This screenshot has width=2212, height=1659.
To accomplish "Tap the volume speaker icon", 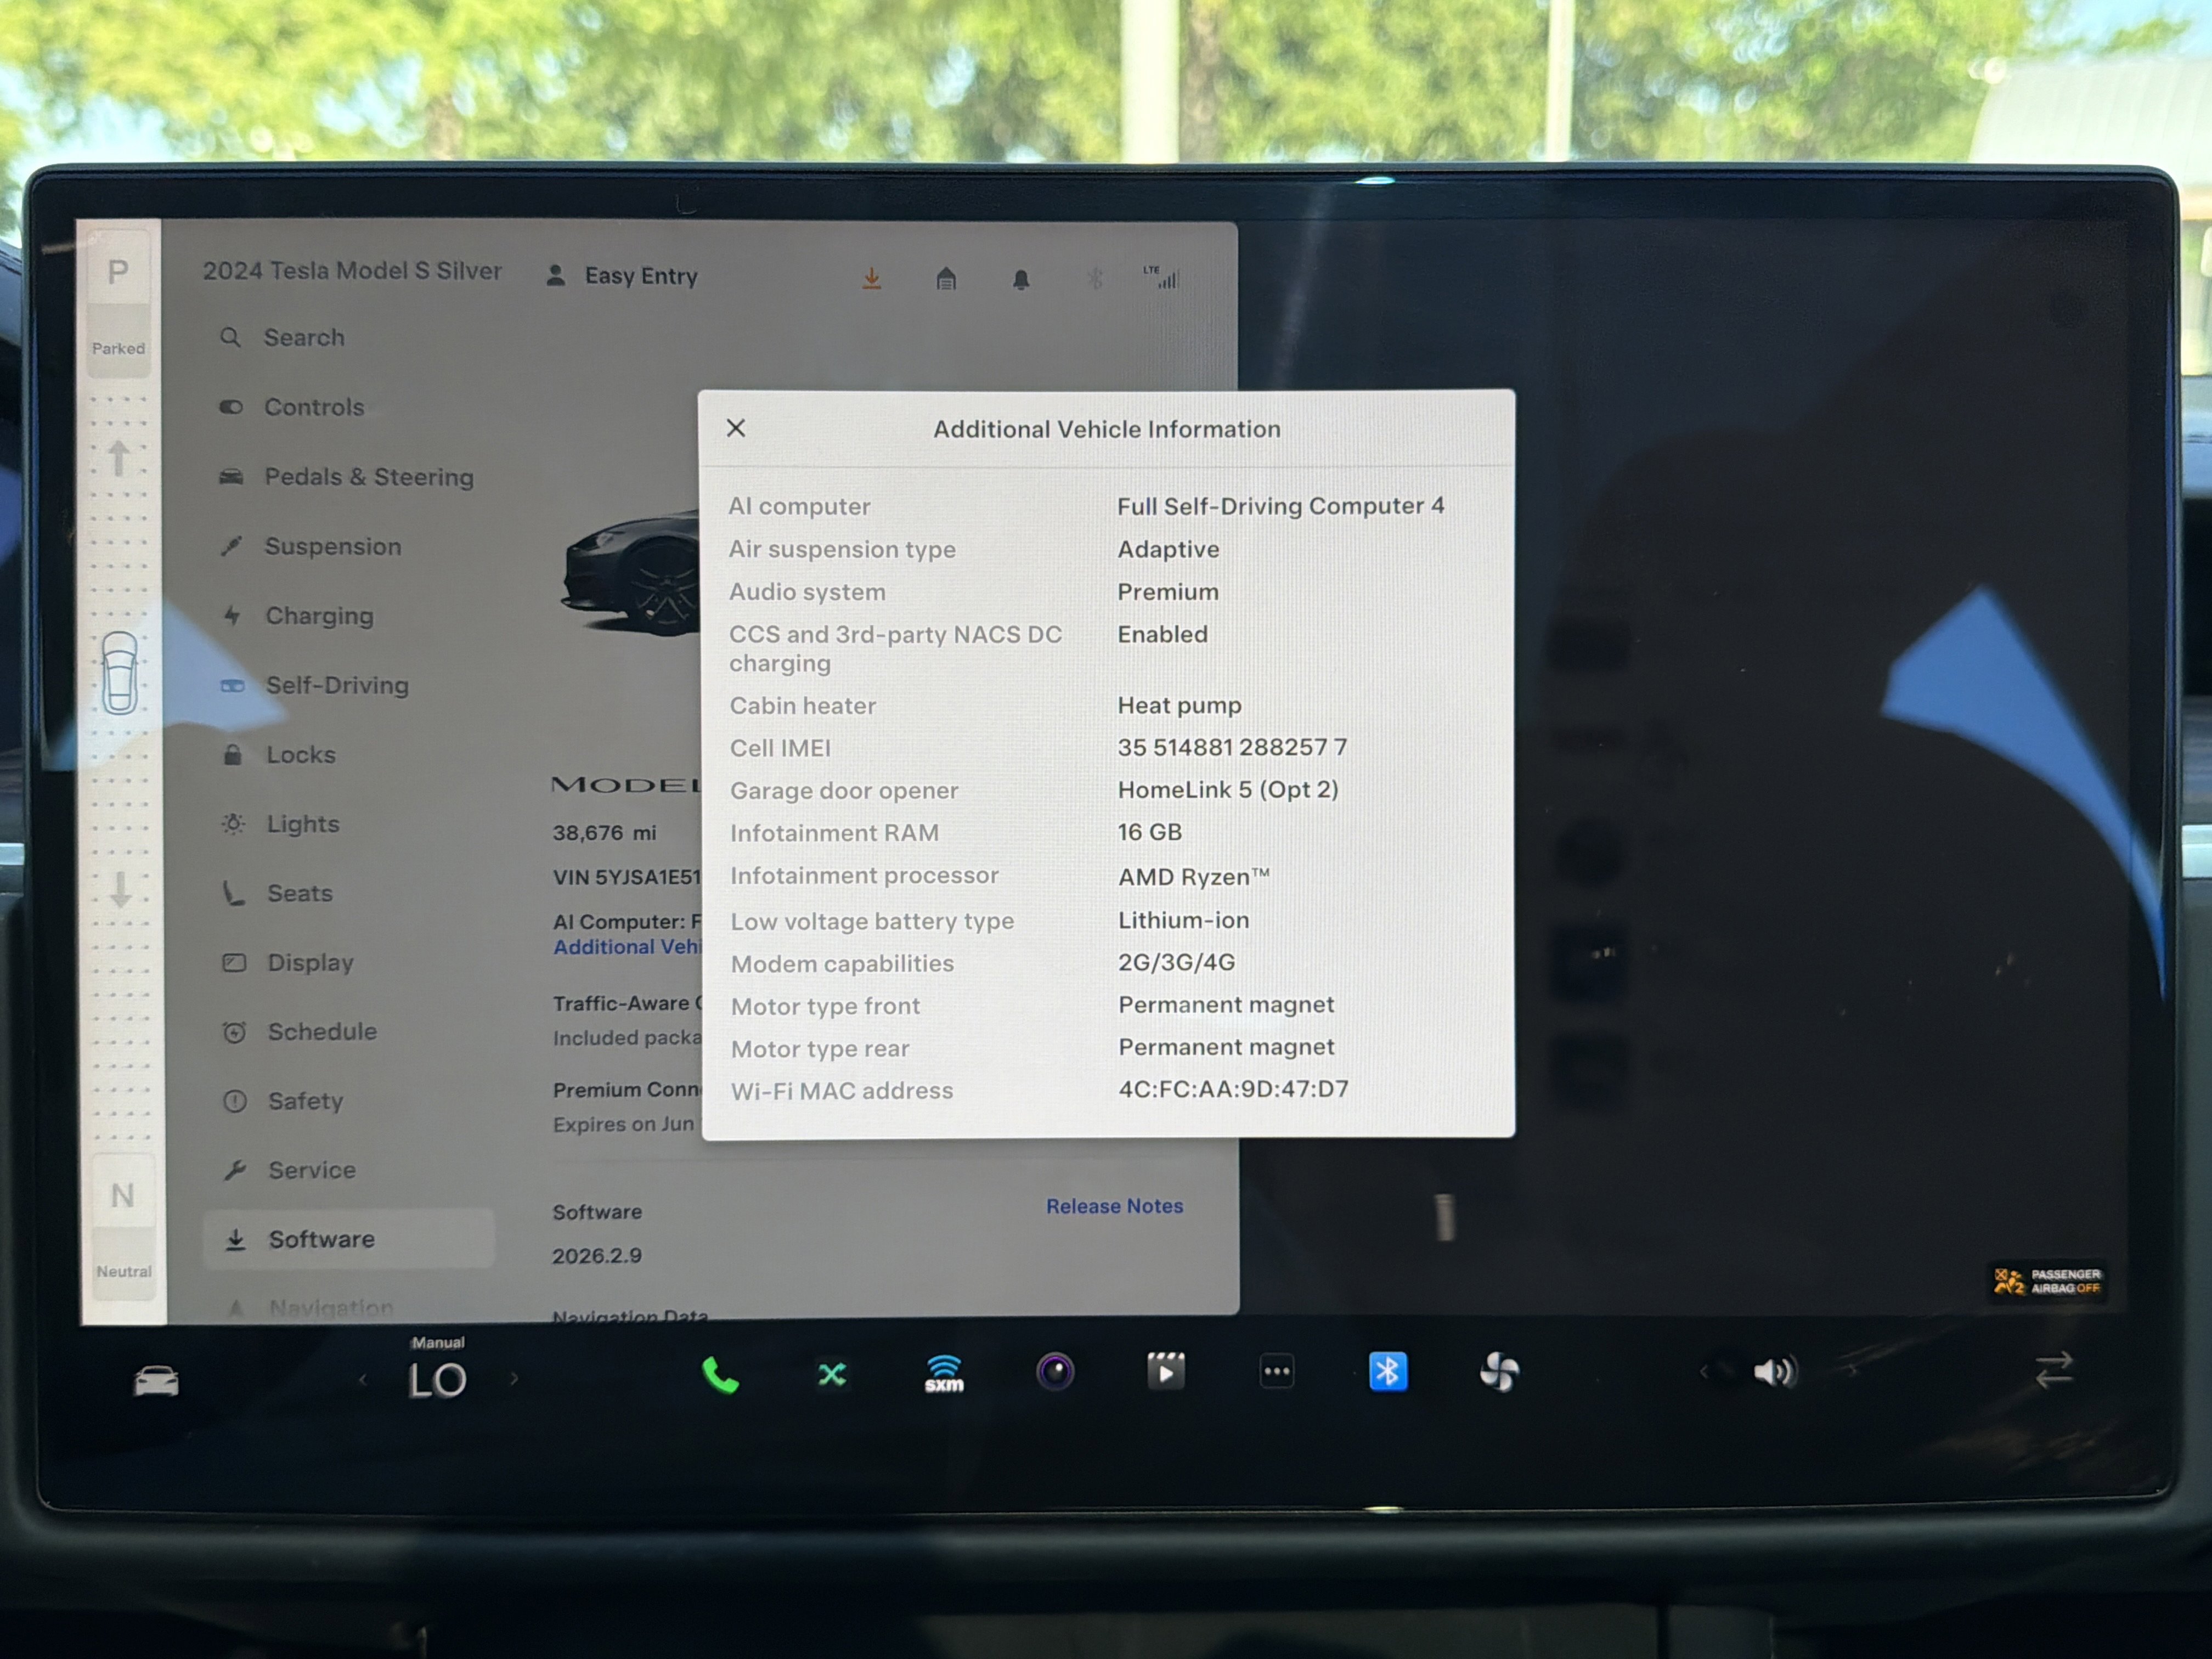I will pyautogui.click(x=1775, y=1371).
